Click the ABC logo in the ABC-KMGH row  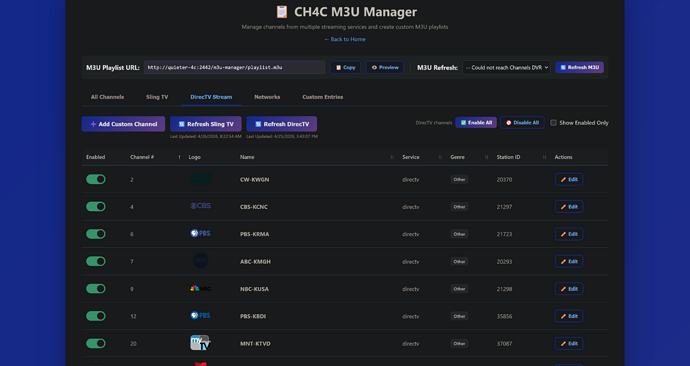pyautogui.click(x=201, y=260)
